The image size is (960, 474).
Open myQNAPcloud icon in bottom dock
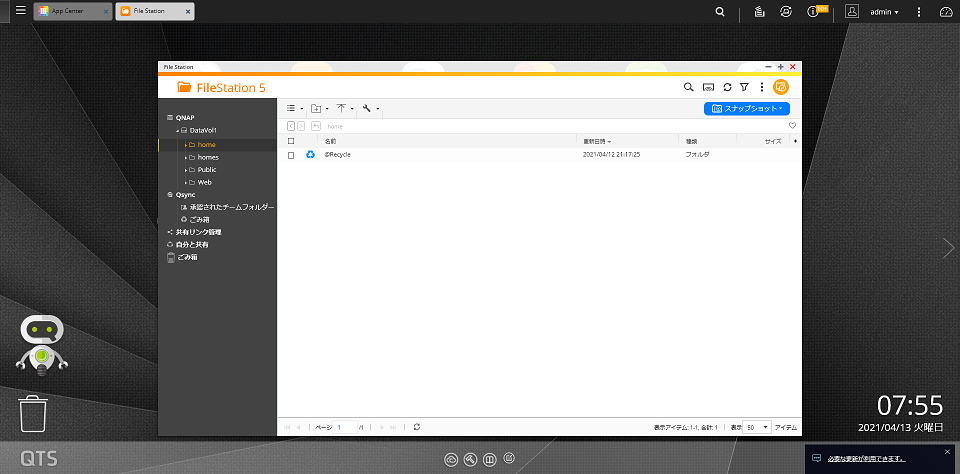451,459
